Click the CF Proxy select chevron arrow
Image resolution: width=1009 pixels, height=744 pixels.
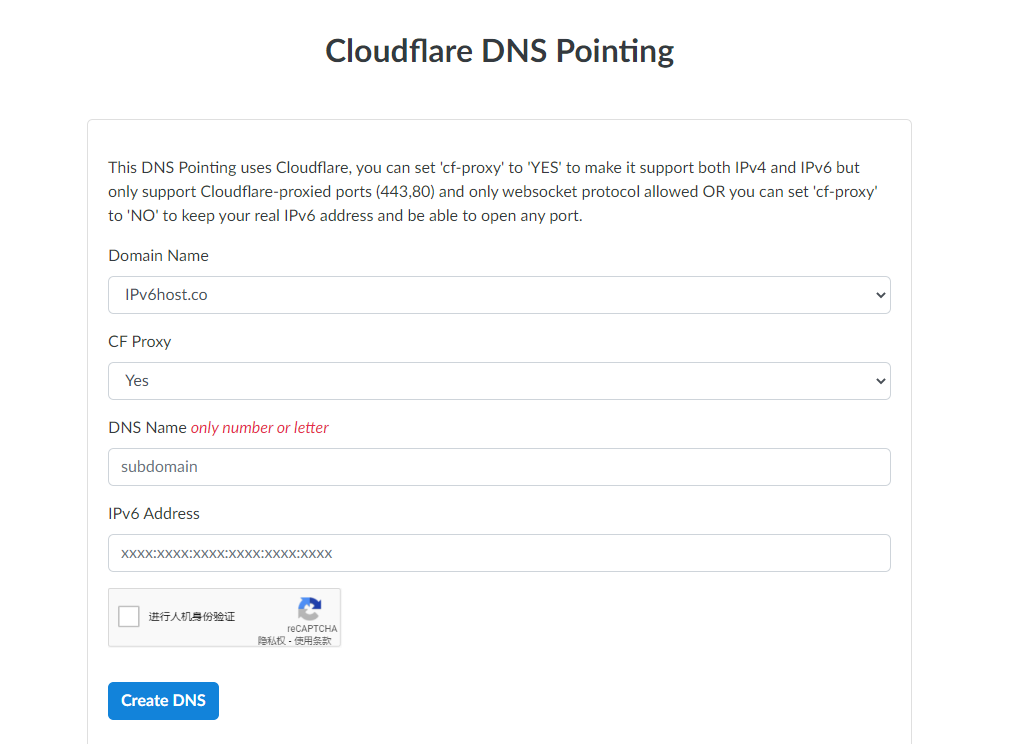pyautogui.click(x=880, y=381)
